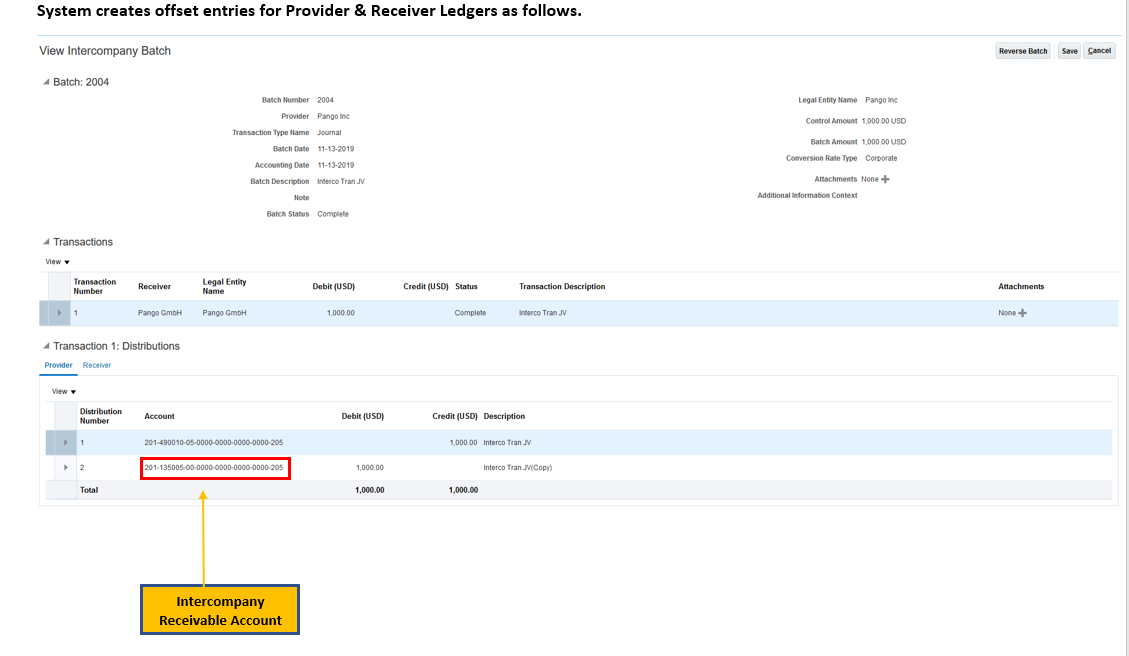Image resolution: width=1129 pixels, height=656 pixels.
Task: Switch to the Receiver tab
Action: pyautogui.click(x=97, y=365)
